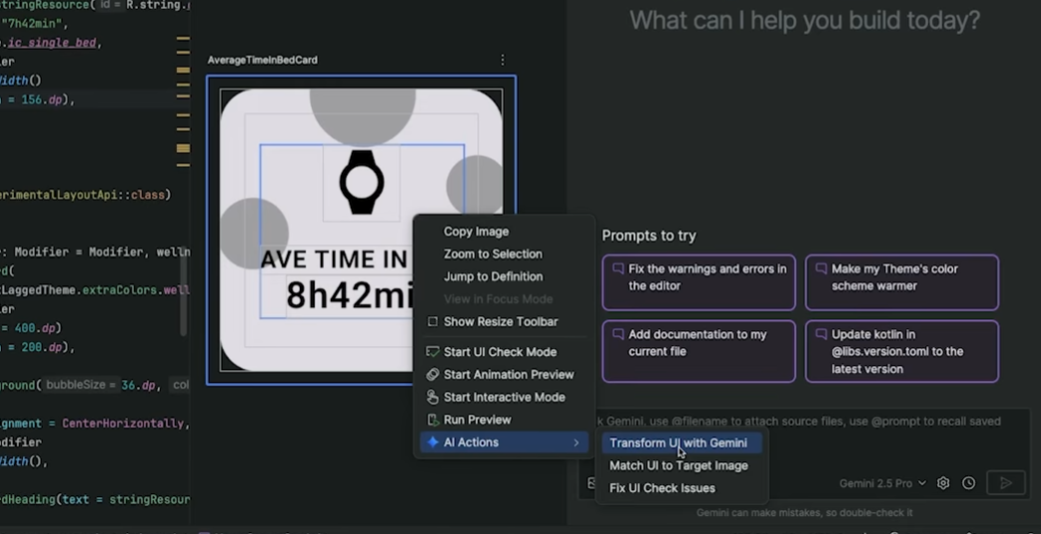1041x534 pixels.
Task: Click the '400.dp' value in code
Action: [37, 328]
